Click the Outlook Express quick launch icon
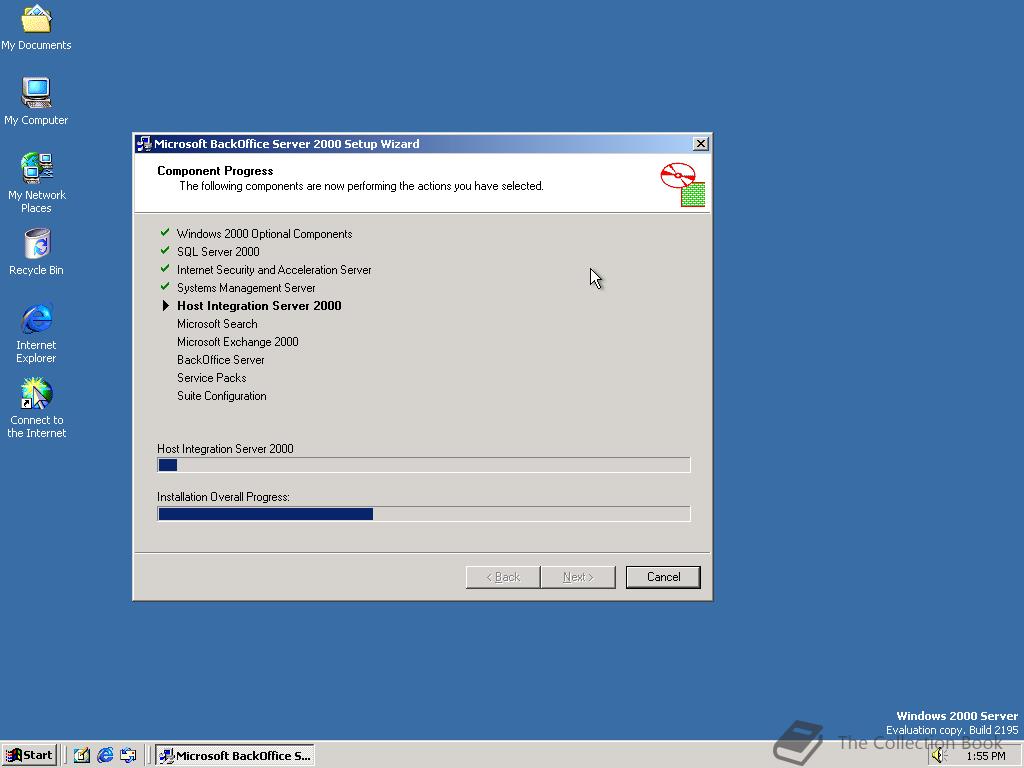Screen dimensions: 1024x768 coord(128,755)
